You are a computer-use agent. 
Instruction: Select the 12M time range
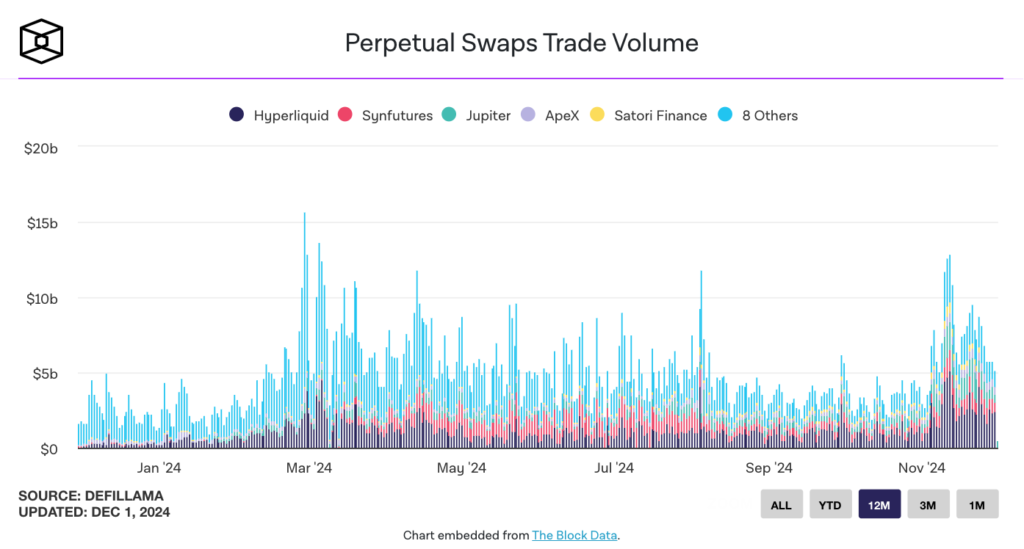pyautogui.click(x=879, y=505)
